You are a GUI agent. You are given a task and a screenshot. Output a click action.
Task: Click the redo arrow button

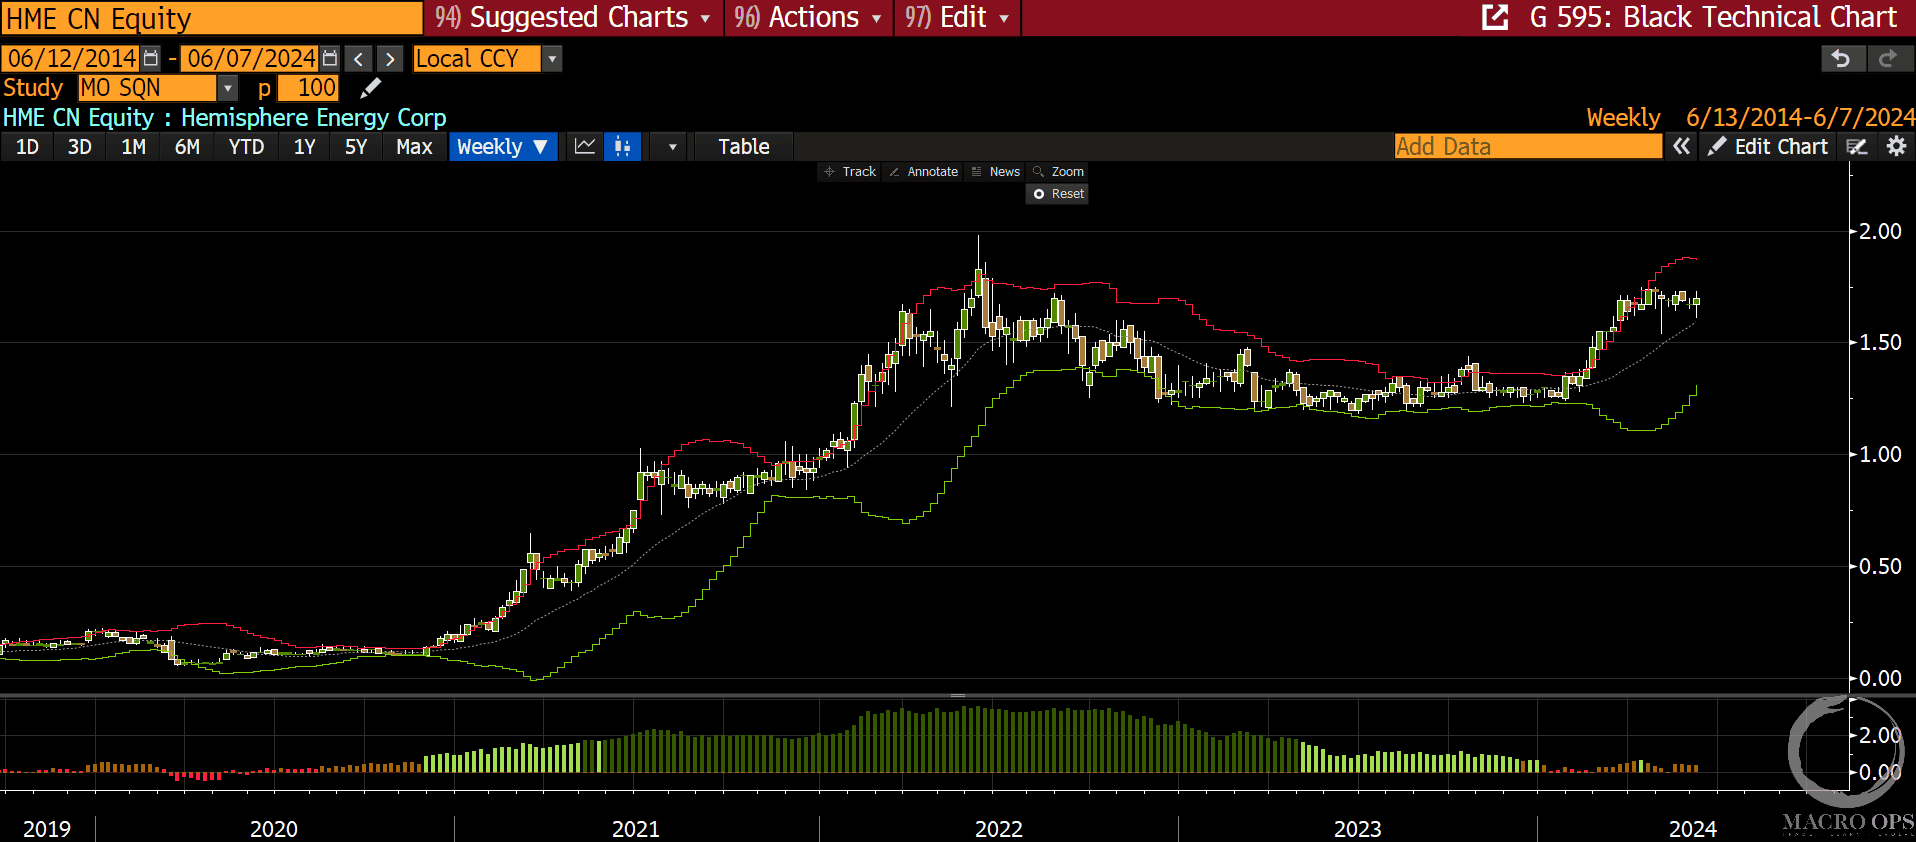tap(1888, 59)
